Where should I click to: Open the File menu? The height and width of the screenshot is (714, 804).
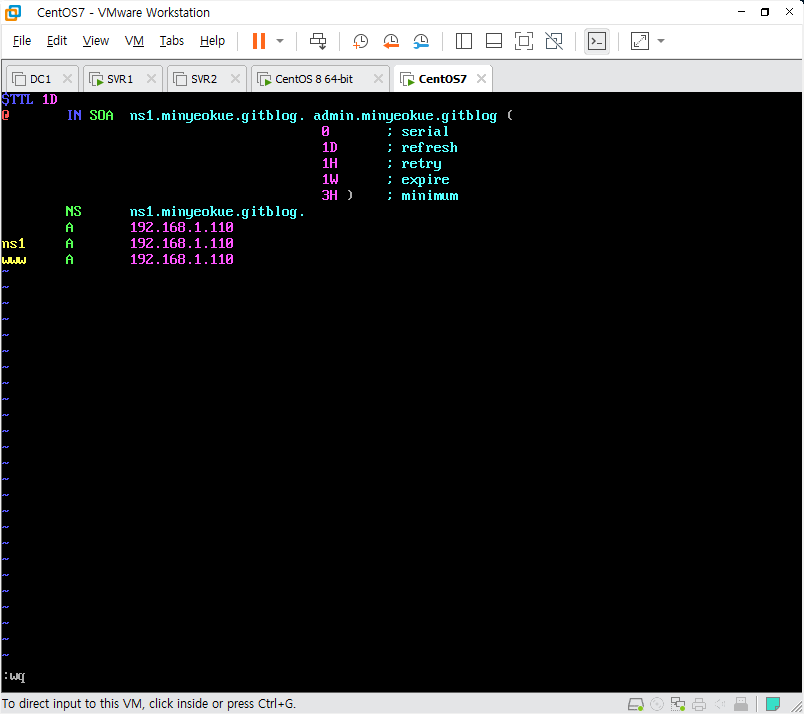22,41
